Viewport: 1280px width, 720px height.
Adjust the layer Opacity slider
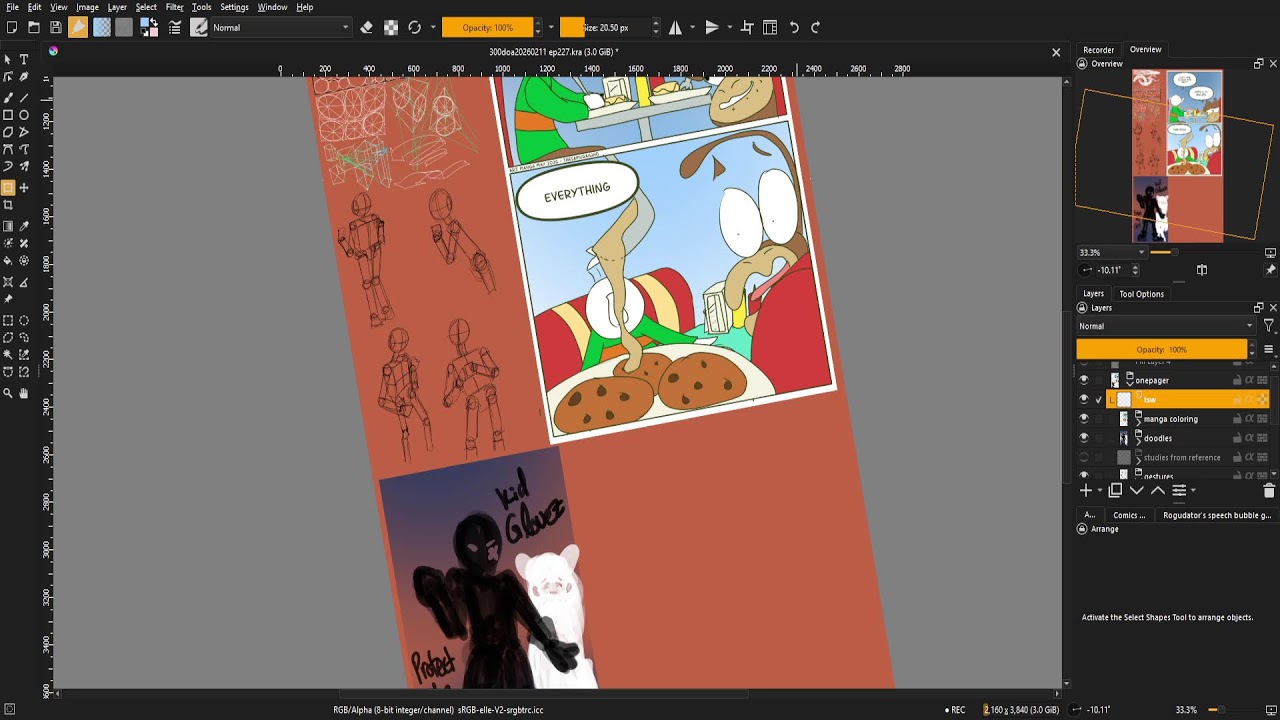(x=1162, y=349)
